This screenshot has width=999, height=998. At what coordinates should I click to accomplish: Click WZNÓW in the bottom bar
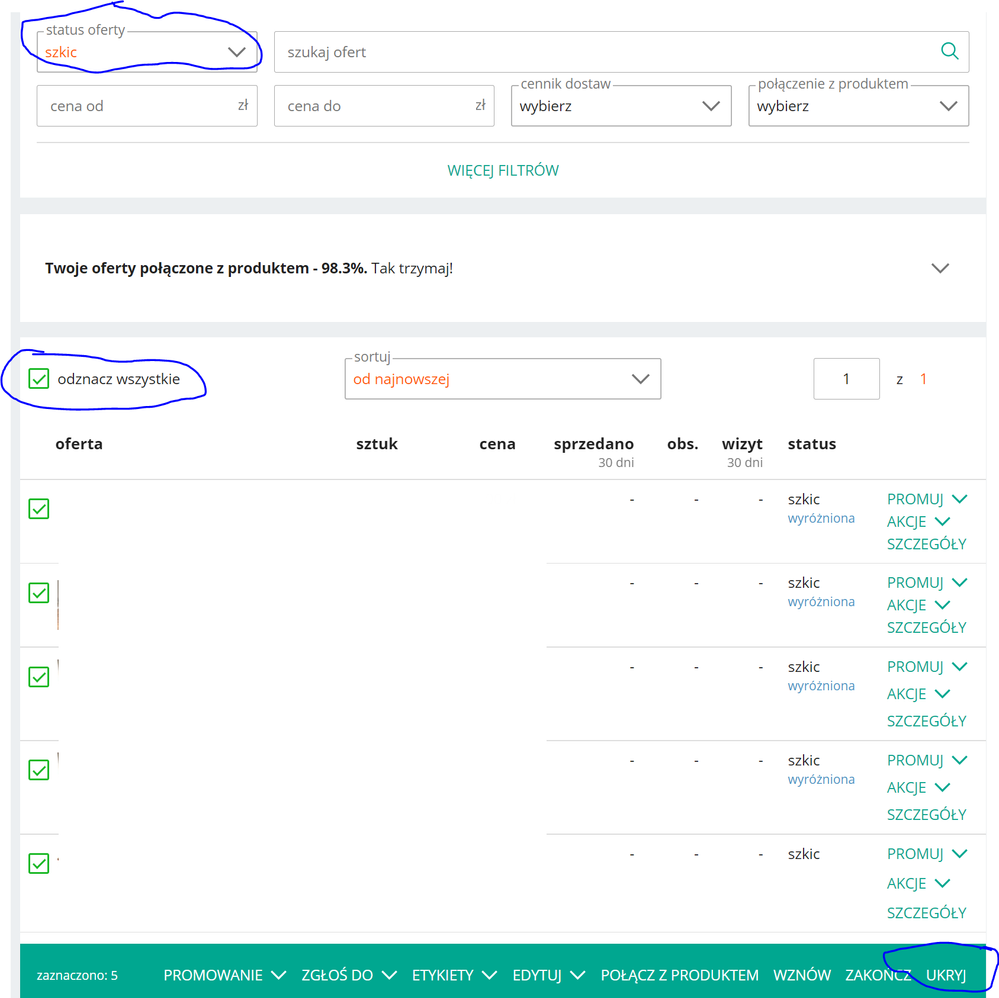pyautogui.click(x=802, y=975)
